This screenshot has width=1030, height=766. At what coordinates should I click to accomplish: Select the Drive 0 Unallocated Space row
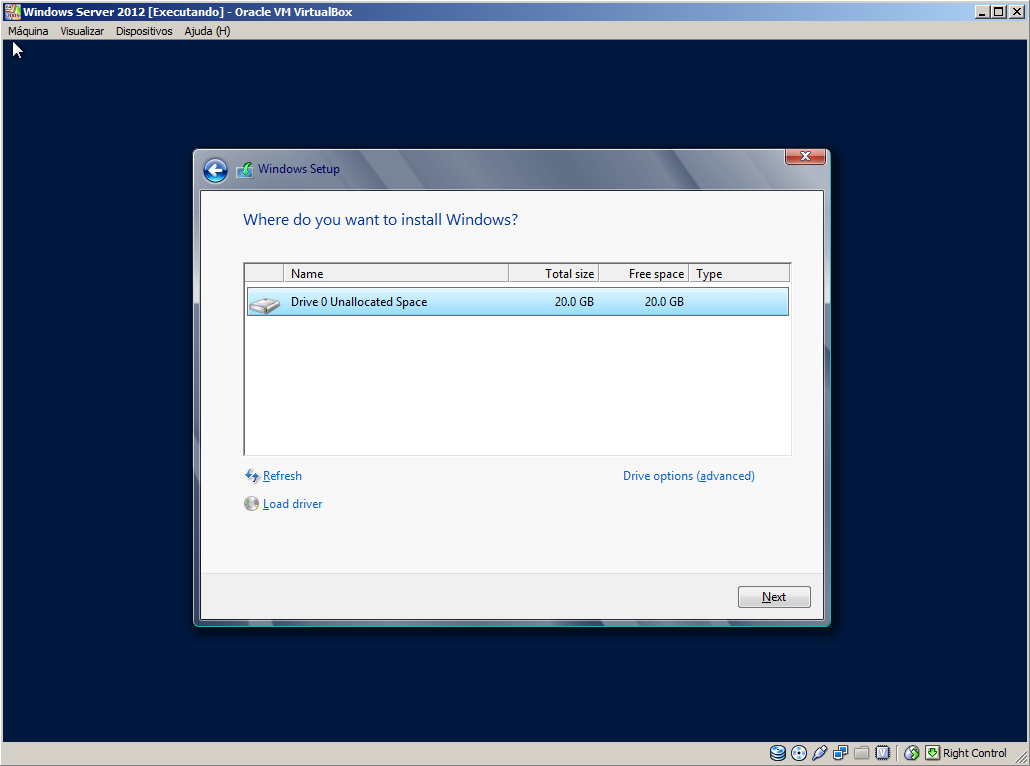(518, 302)
